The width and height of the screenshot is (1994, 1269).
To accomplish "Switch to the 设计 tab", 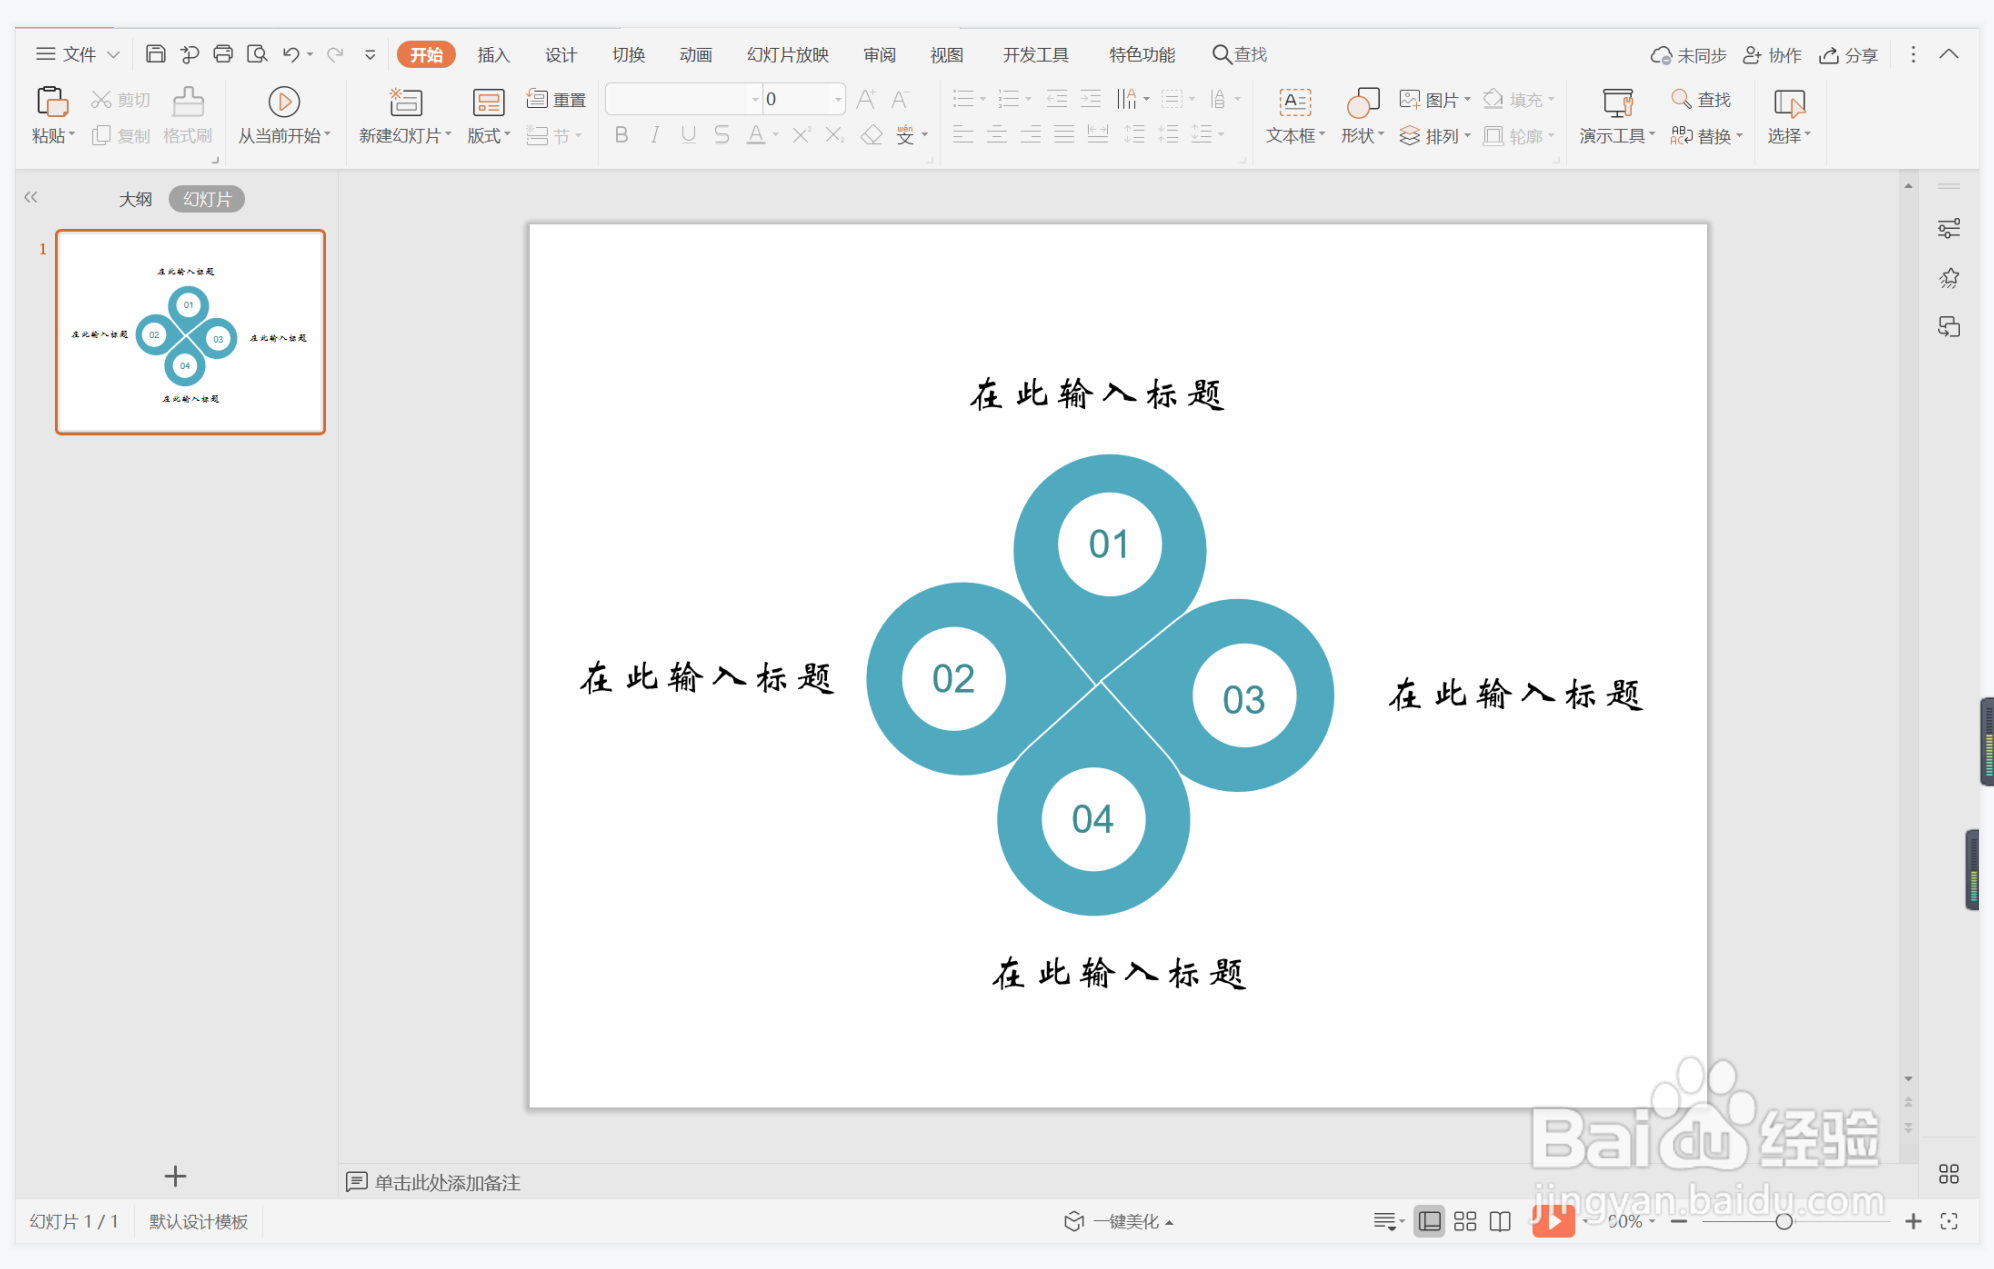I will tap(561, 54).
